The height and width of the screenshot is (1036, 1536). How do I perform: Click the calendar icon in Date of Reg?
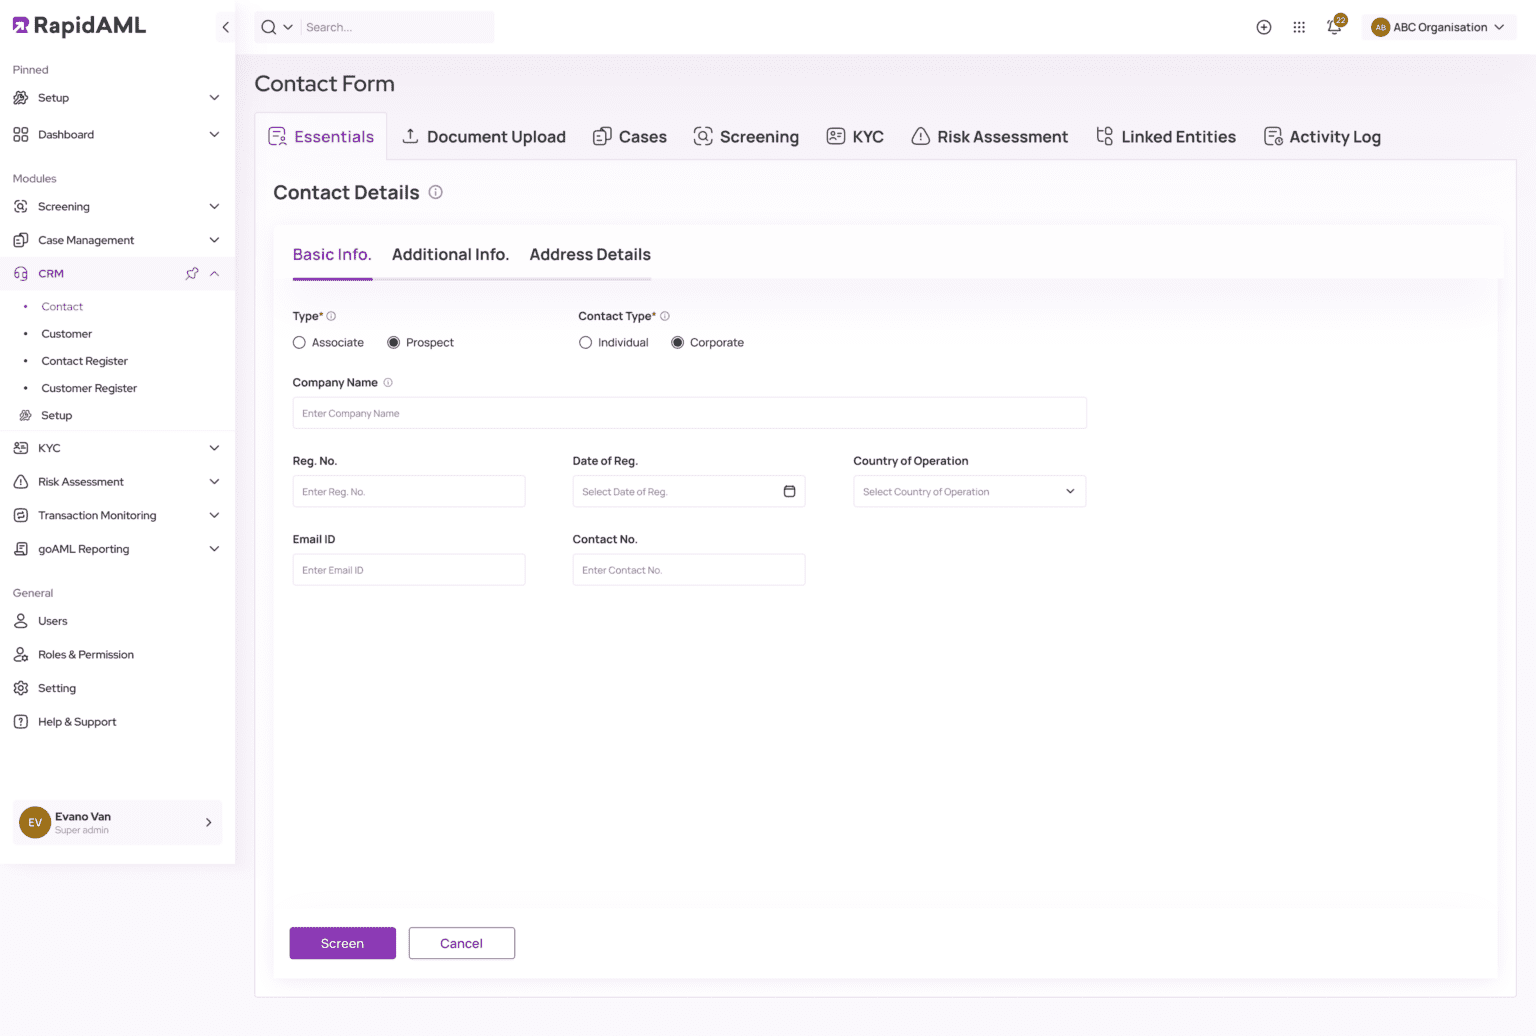point(789,491)
